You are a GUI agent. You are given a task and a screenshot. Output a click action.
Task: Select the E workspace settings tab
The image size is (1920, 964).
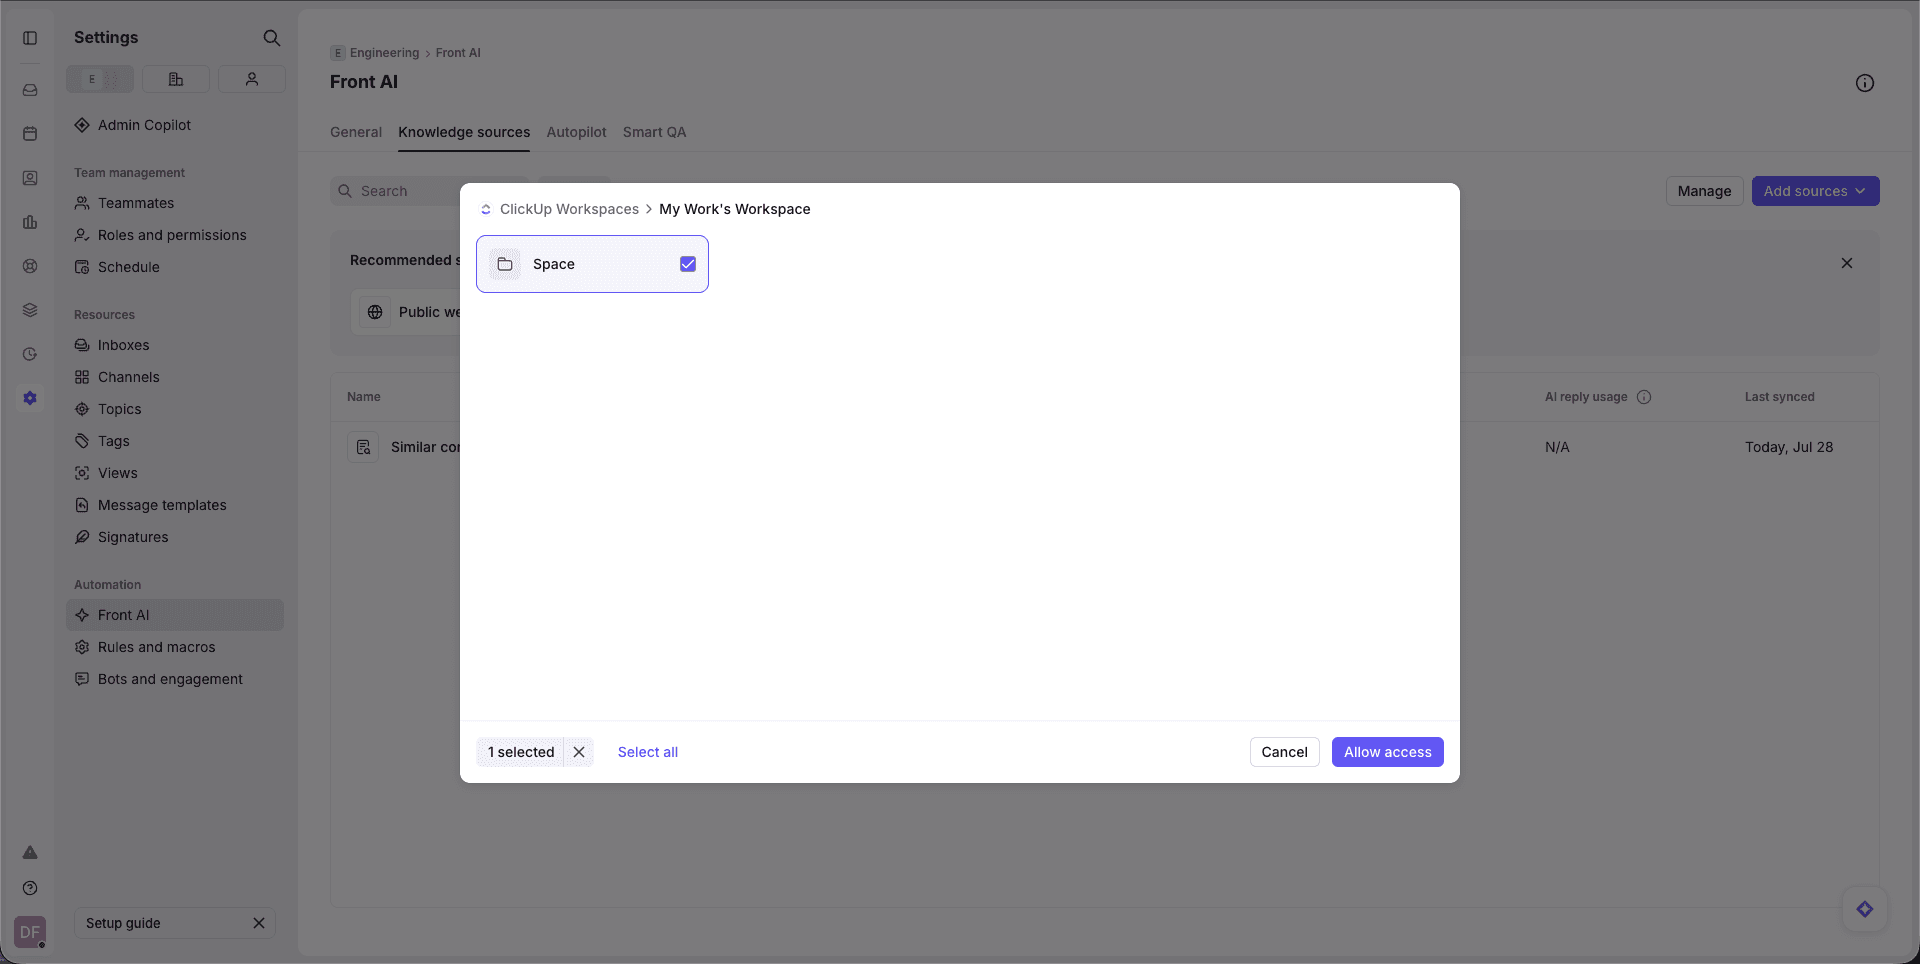pyautogui.click(x=100, y=79)
